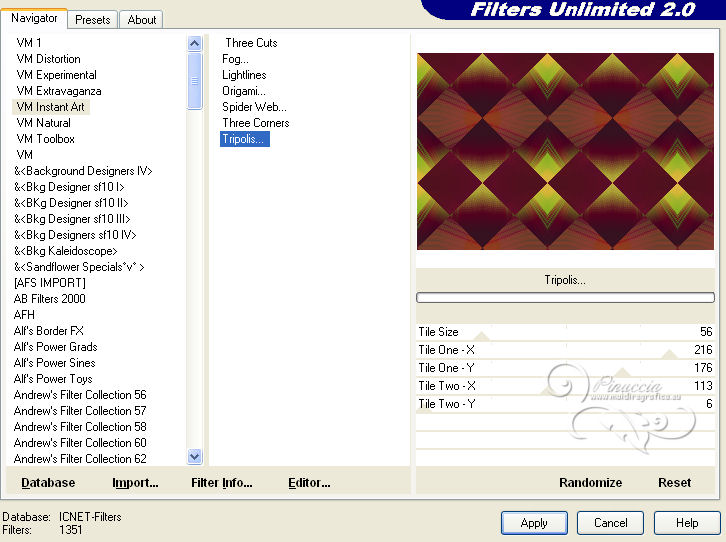Viewport: 726px width, 542px height.
Task: Select Andrew's Filter Collection 58
Action: (x=80, y=427)
